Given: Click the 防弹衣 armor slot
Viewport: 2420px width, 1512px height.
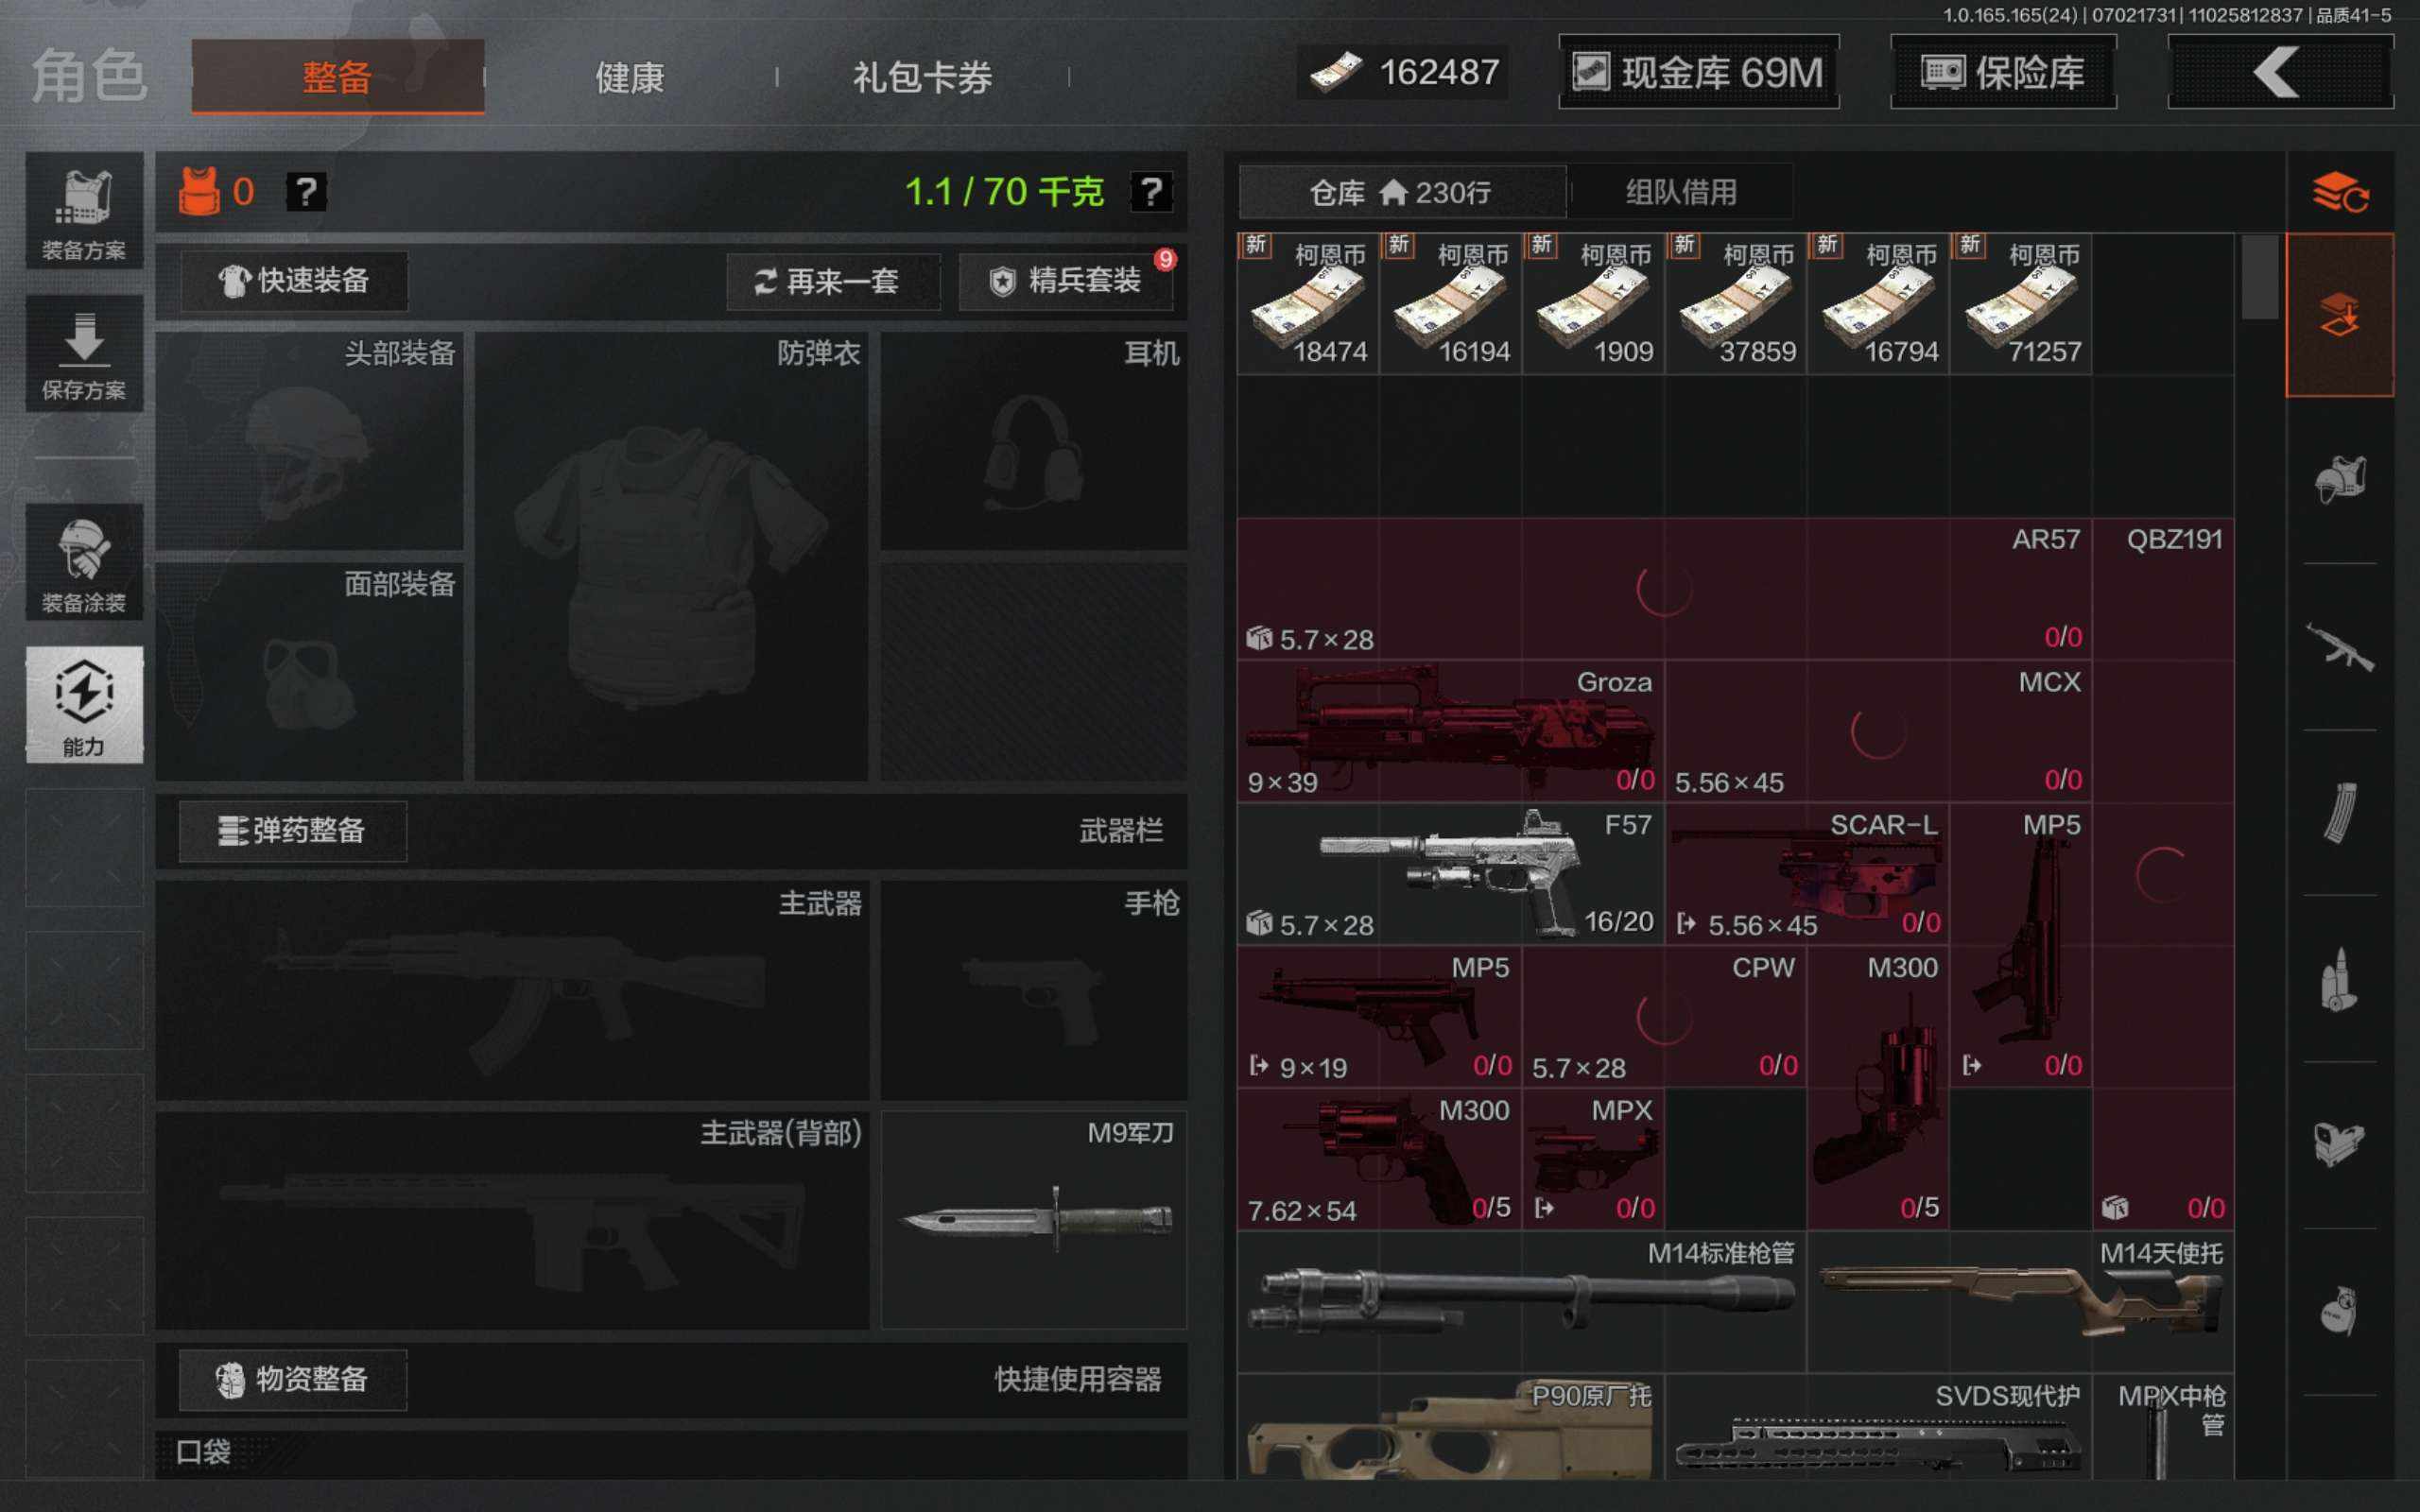Looking at the screenshot, I should click(671, 556).
